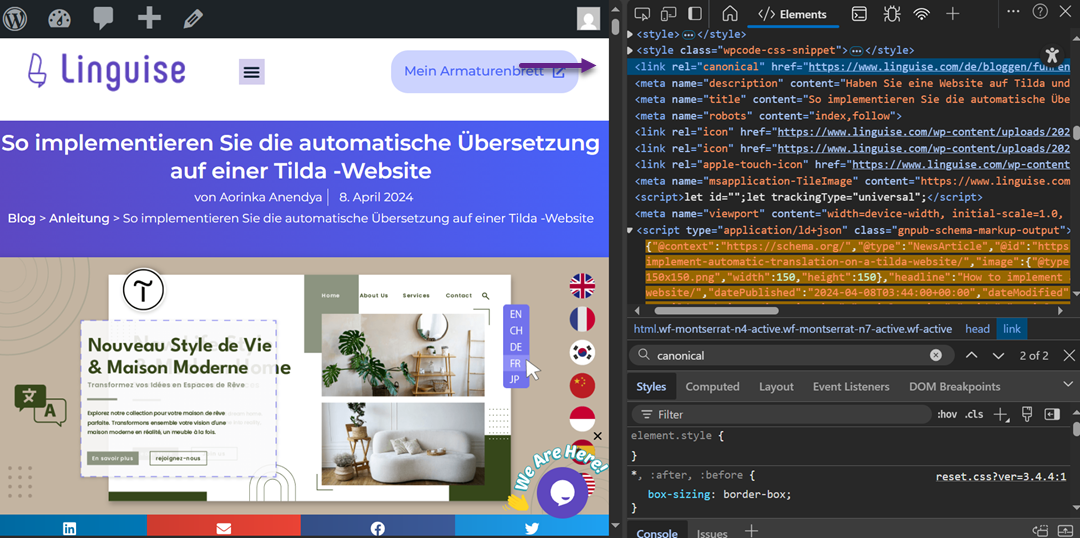Select the UK flag language option
Screen dimensions: 1080x538
(x=582, y=286)
